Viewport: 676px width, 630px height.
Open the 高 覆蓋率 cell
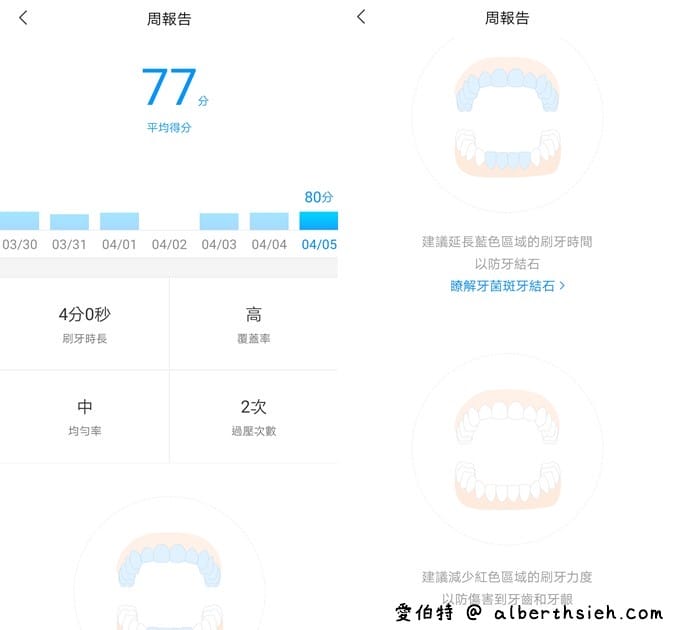pyautogui.click(x=254, y=324)
